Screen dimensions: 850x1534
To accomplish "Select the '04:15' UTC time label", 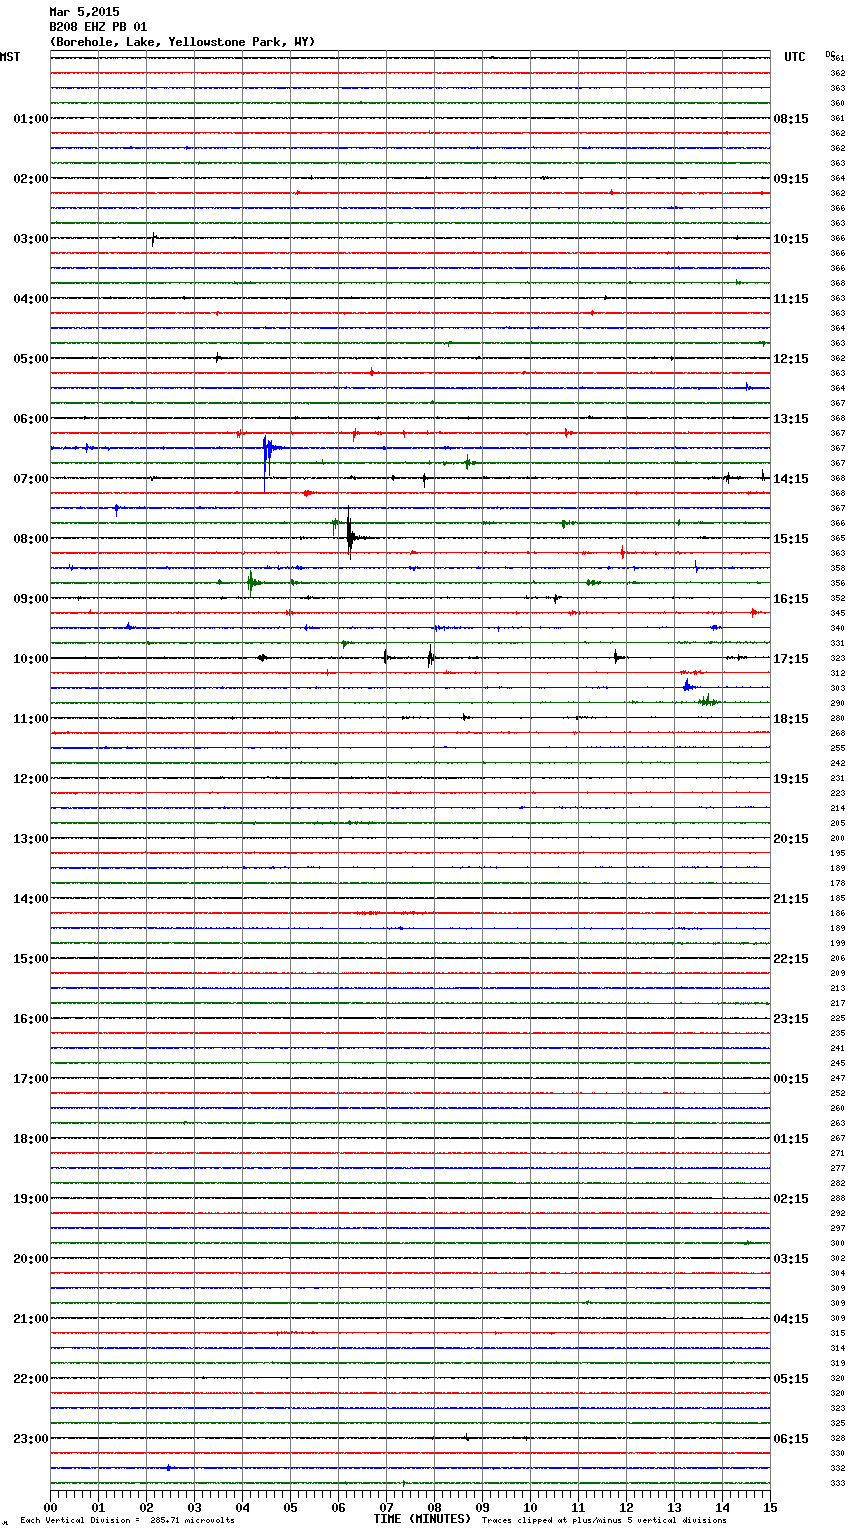I will pos(791,1319).
